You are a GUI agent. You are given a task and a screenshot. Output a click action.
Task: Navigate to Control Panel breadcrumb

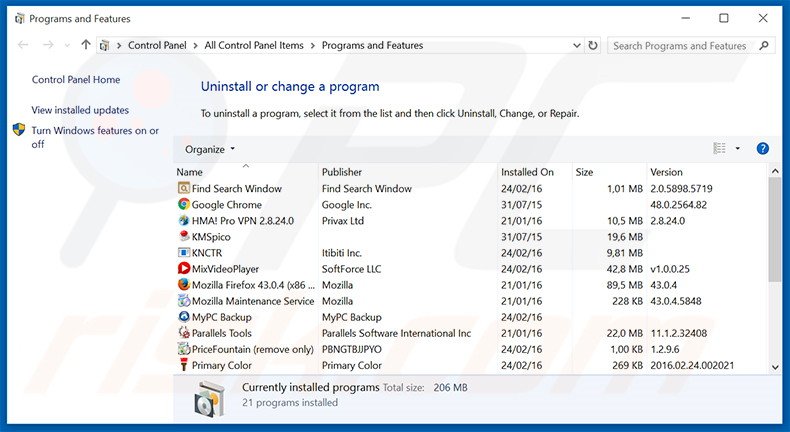pos(157,45)
